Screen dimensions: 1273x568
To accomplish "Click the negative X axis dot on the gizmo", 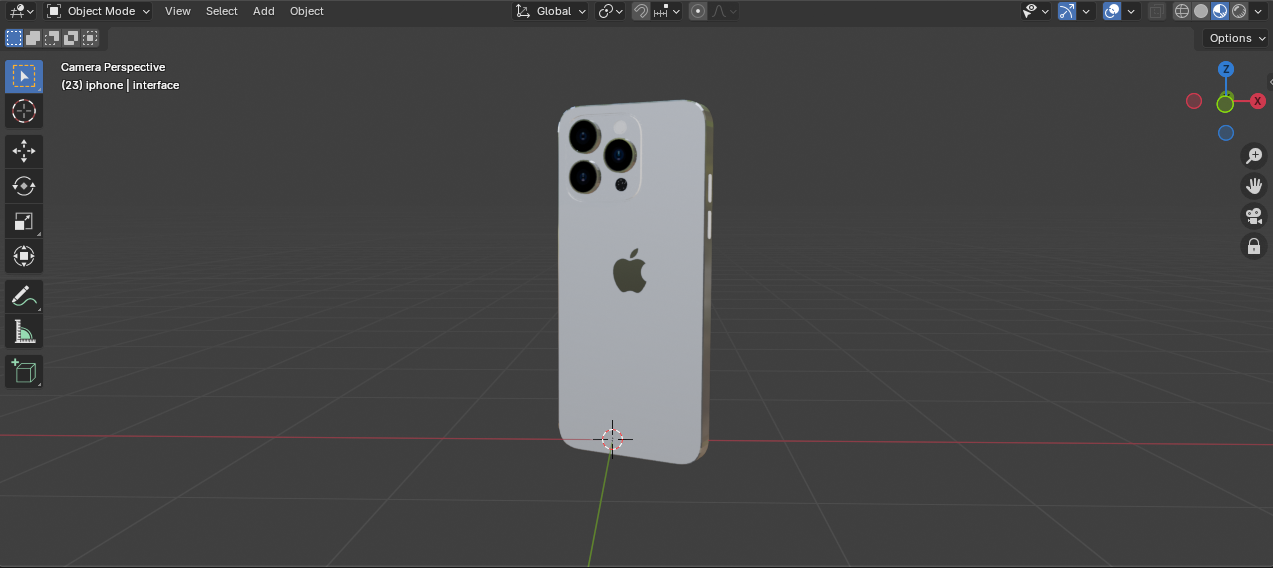I will [x=1194, y=101].
